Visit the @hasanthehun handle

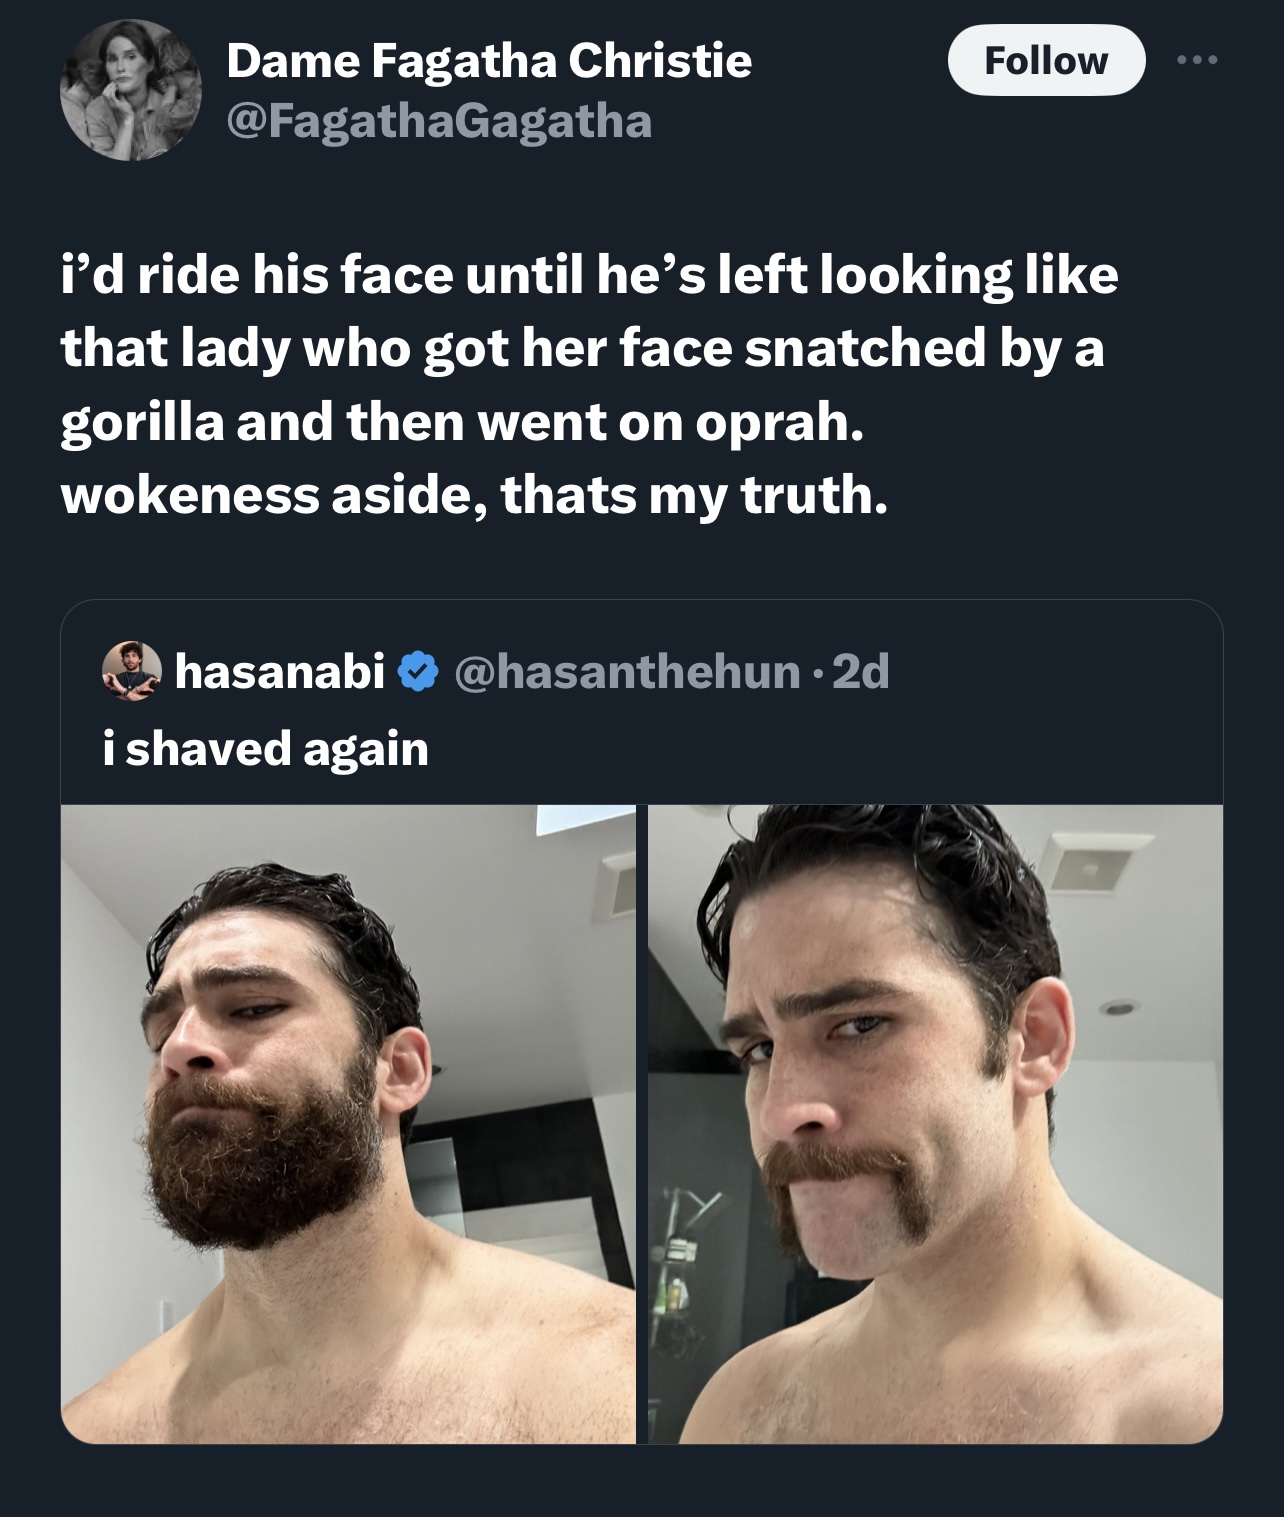[x=627, y=672]
